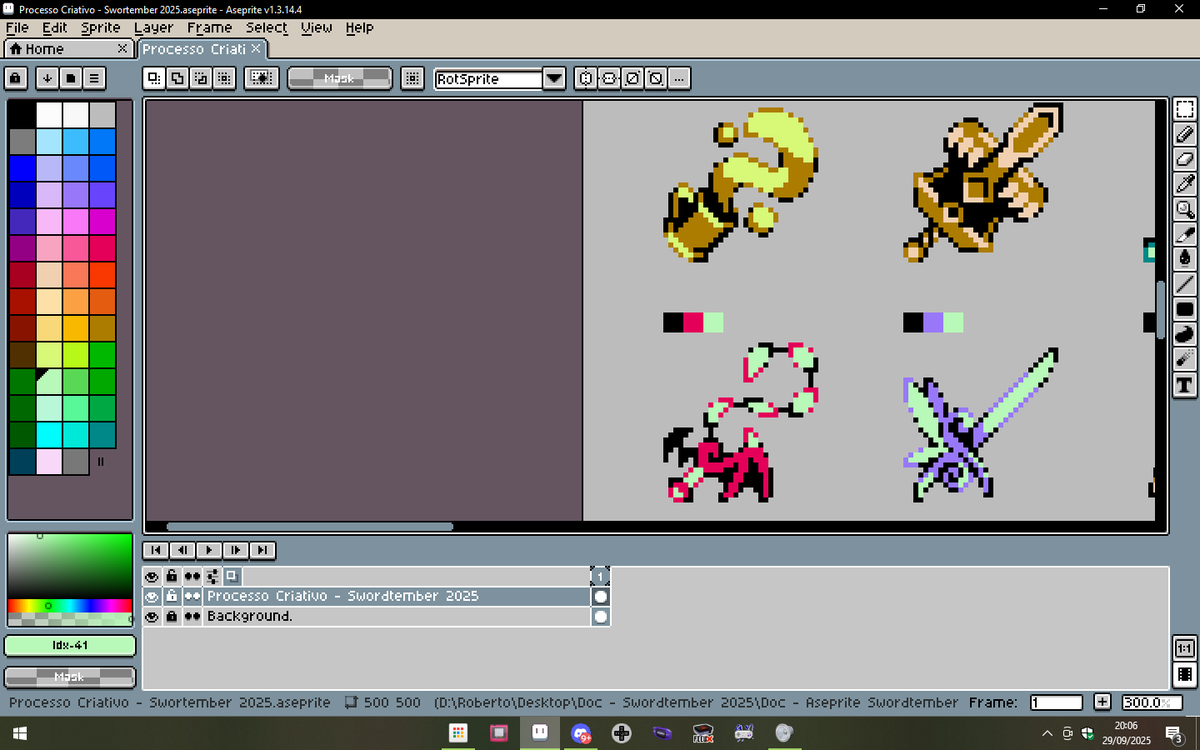The width and height of the screenshot is (1200, 750).
Task: Click the Mask background color button
Action: pyautogui.click(x=69, y=677)
